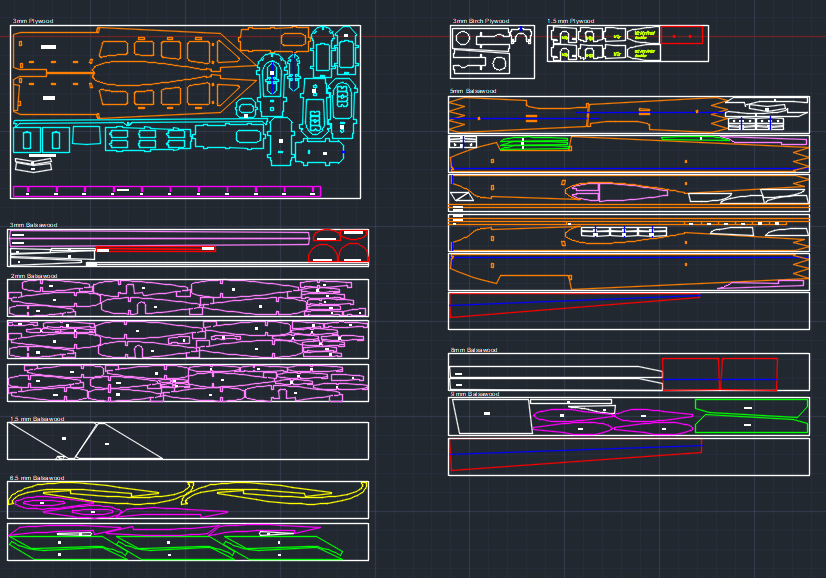Click the "1.5 mm Balsawood" label
826x578 pixels.
tap(37, 419)
